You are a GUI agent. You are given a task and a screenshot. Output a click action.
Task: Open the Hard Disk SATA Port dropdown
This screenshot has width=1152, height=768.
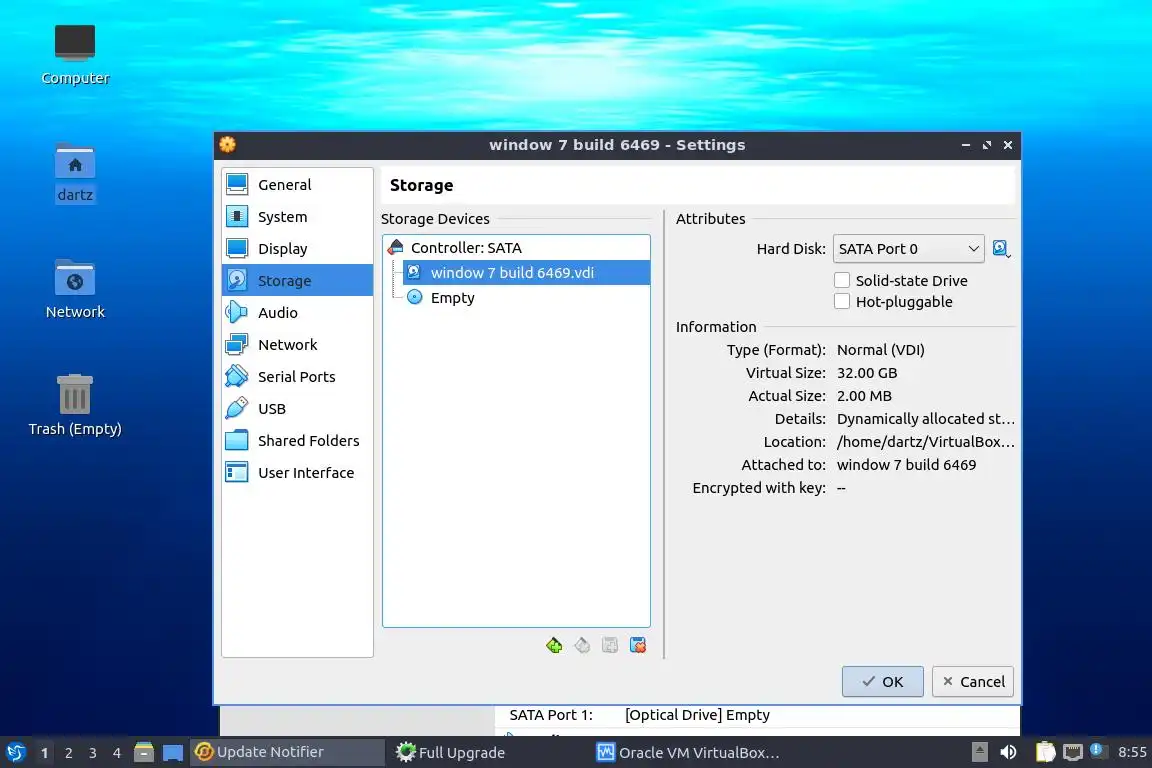click(x=909, y=249)
